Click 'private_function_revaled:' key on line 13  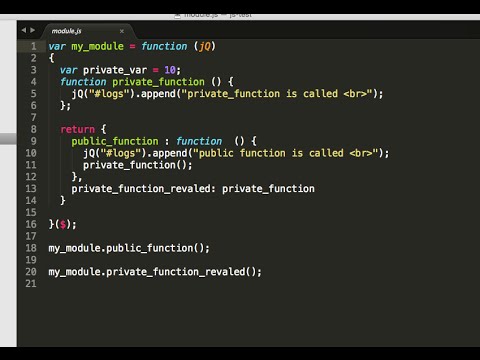tap(143, 189)
